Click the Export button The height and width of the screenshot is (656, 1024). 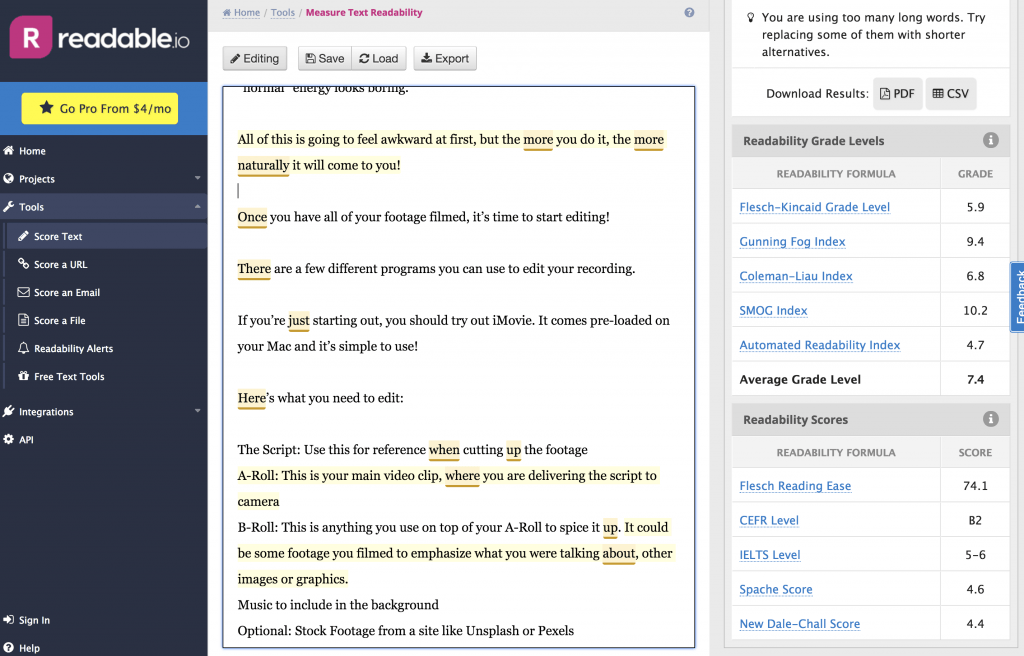click(445, 58)
